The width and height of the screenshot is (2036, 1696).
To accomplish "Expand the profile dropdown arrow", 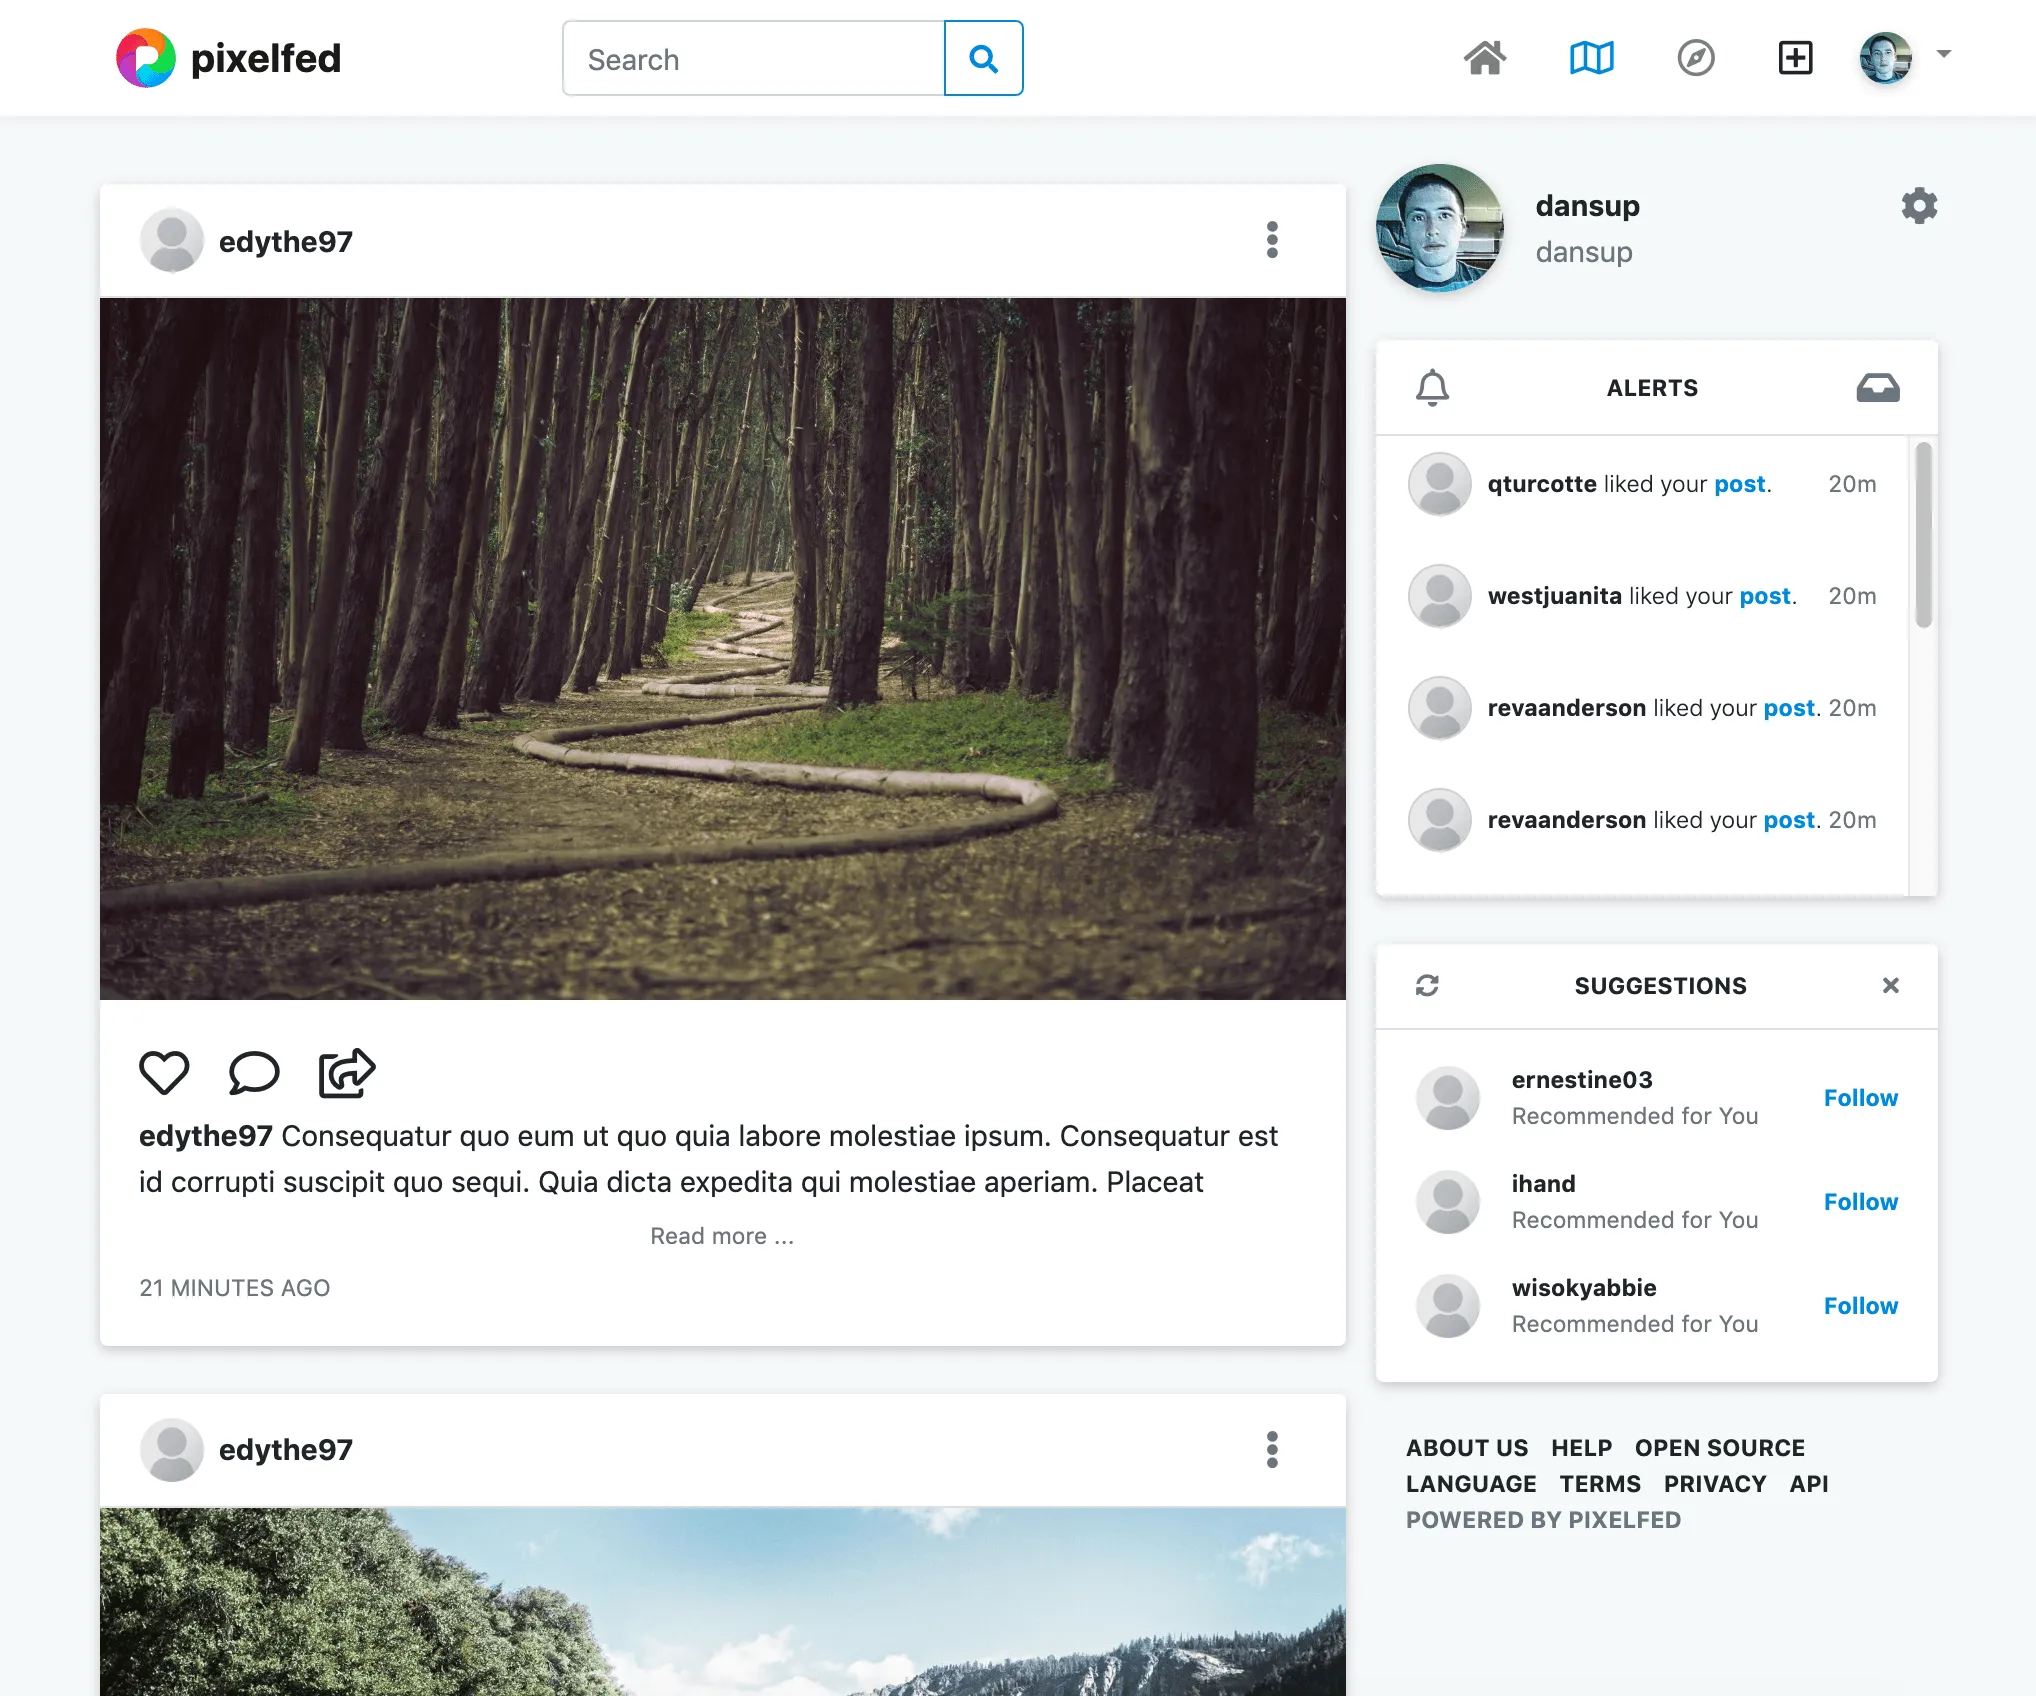I will coord(1944,55).
